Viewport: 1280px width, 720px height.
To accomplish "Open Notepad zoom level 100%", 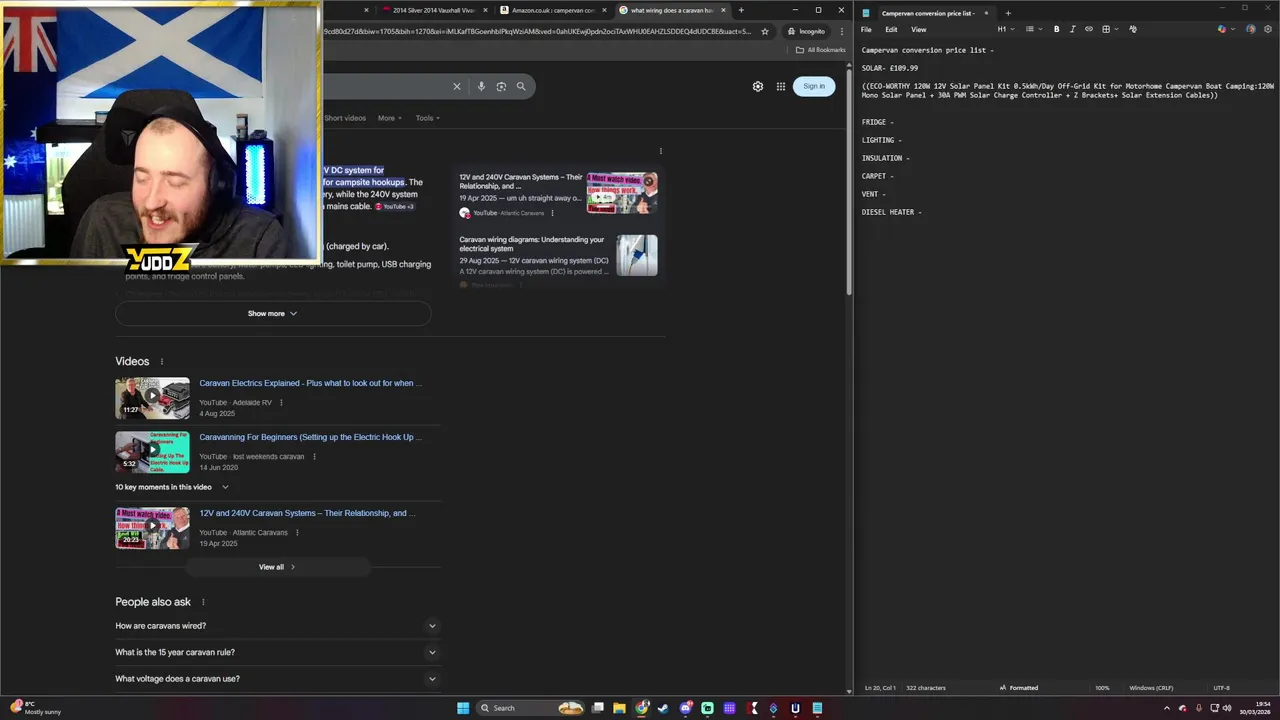I will [1102, 688].
